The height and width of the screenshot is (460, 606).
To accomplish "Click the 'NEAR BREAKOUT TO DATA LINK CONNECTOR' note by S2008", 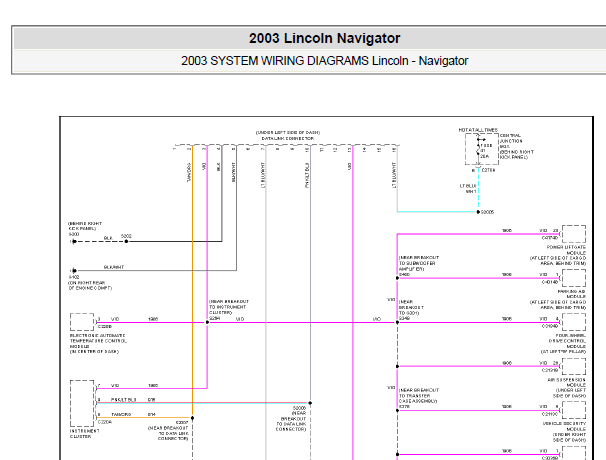I will click(x=291, y=421).
